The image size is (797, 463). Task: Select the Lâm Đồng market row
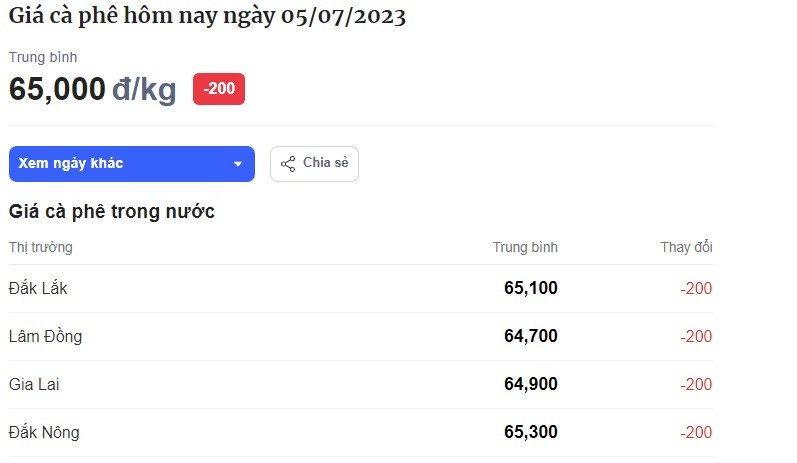point(361,336)
